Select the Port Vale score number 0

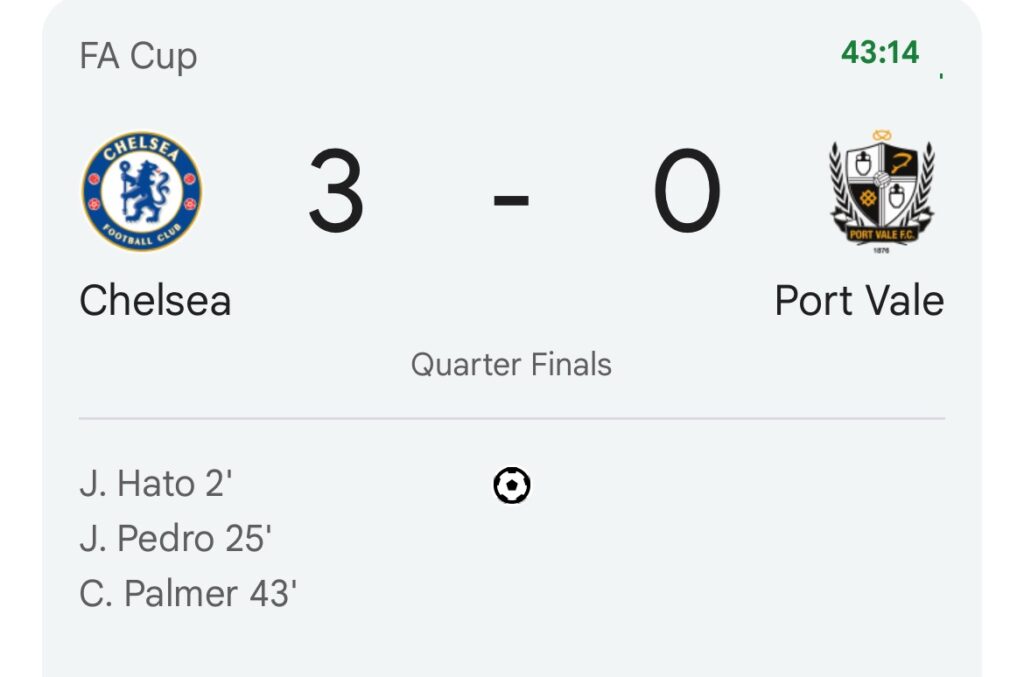(686, 191)
